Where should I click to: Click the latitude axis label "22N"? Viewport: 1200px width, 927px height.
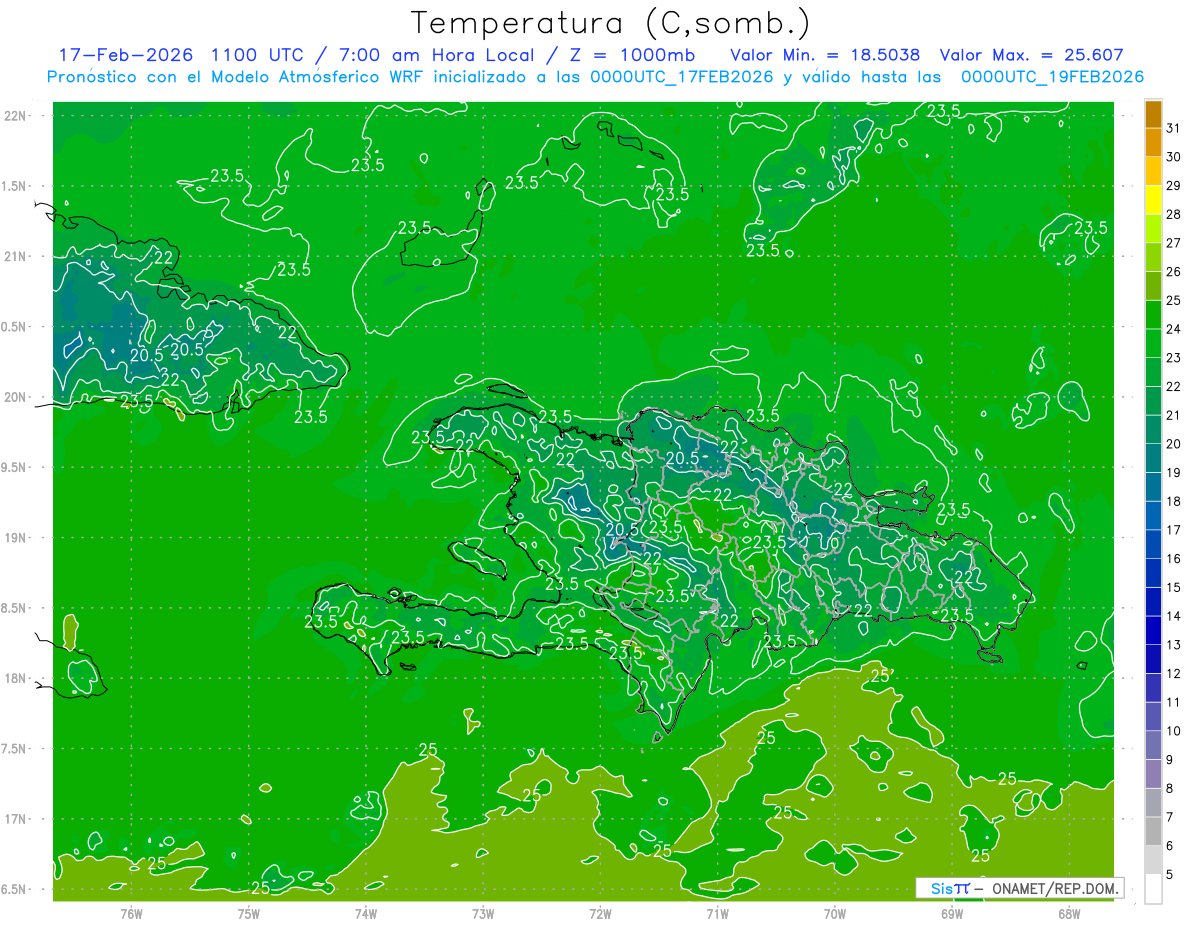point(16,115)
